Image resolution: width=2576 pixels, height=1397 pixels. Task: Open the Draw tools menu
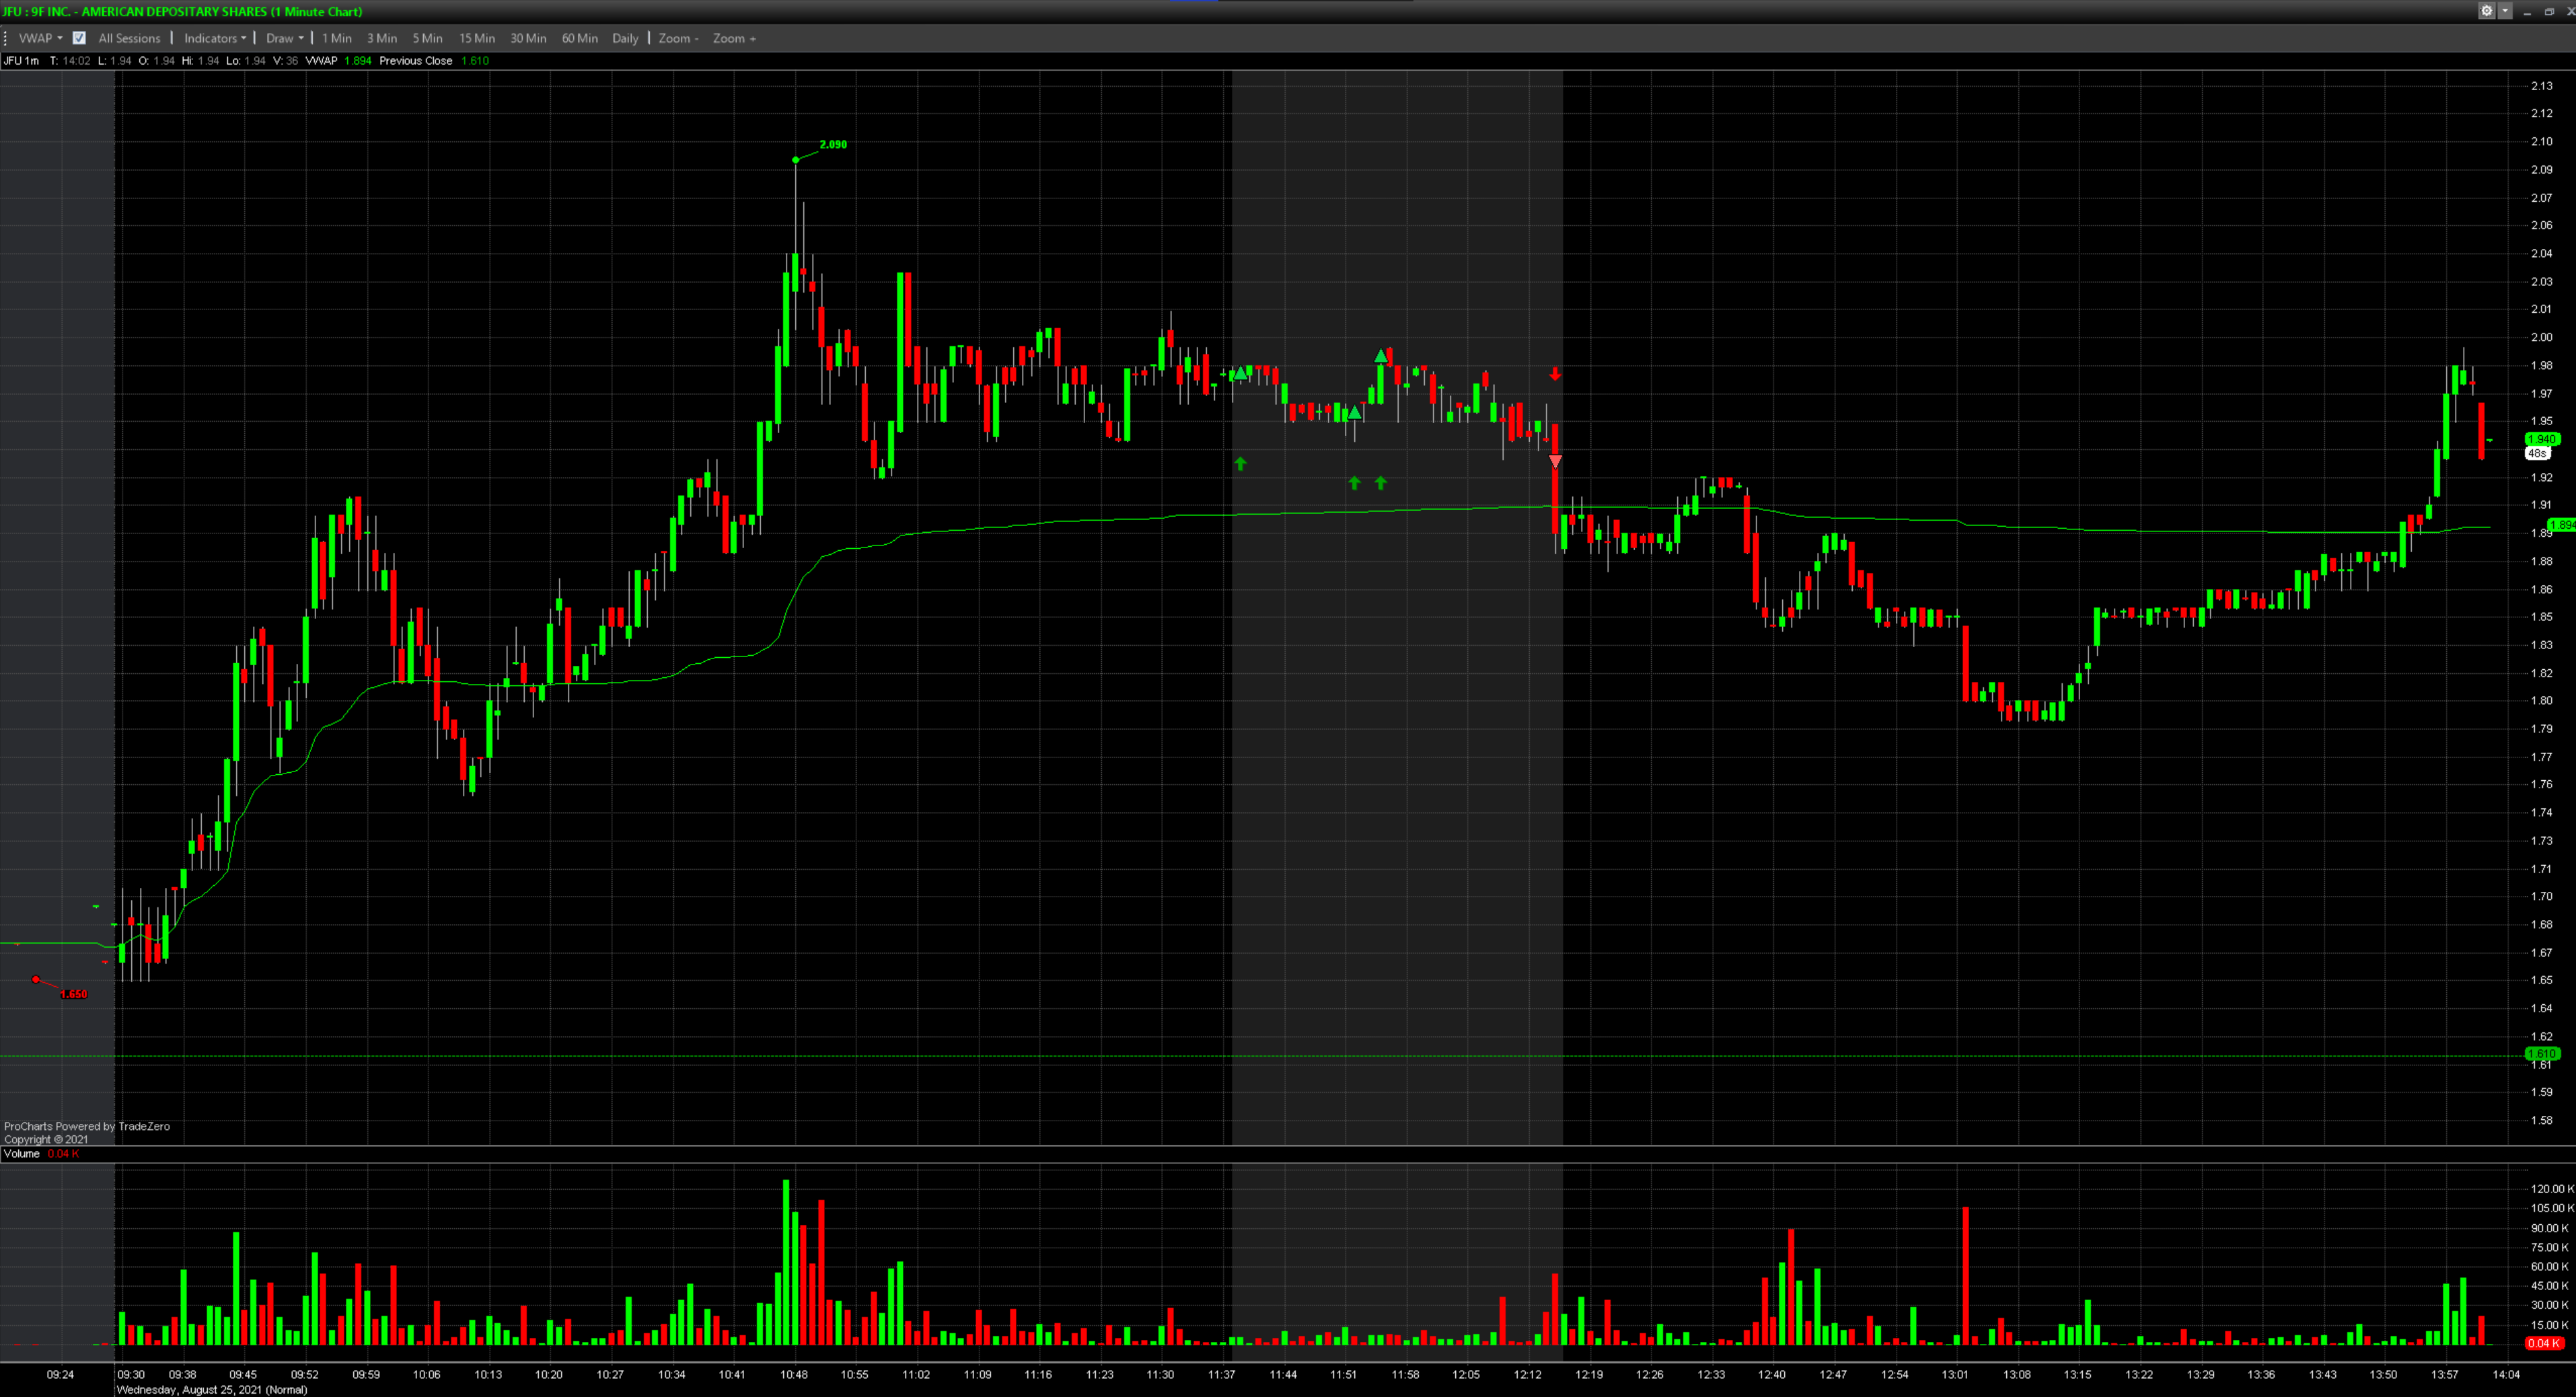tap(284, 38)
